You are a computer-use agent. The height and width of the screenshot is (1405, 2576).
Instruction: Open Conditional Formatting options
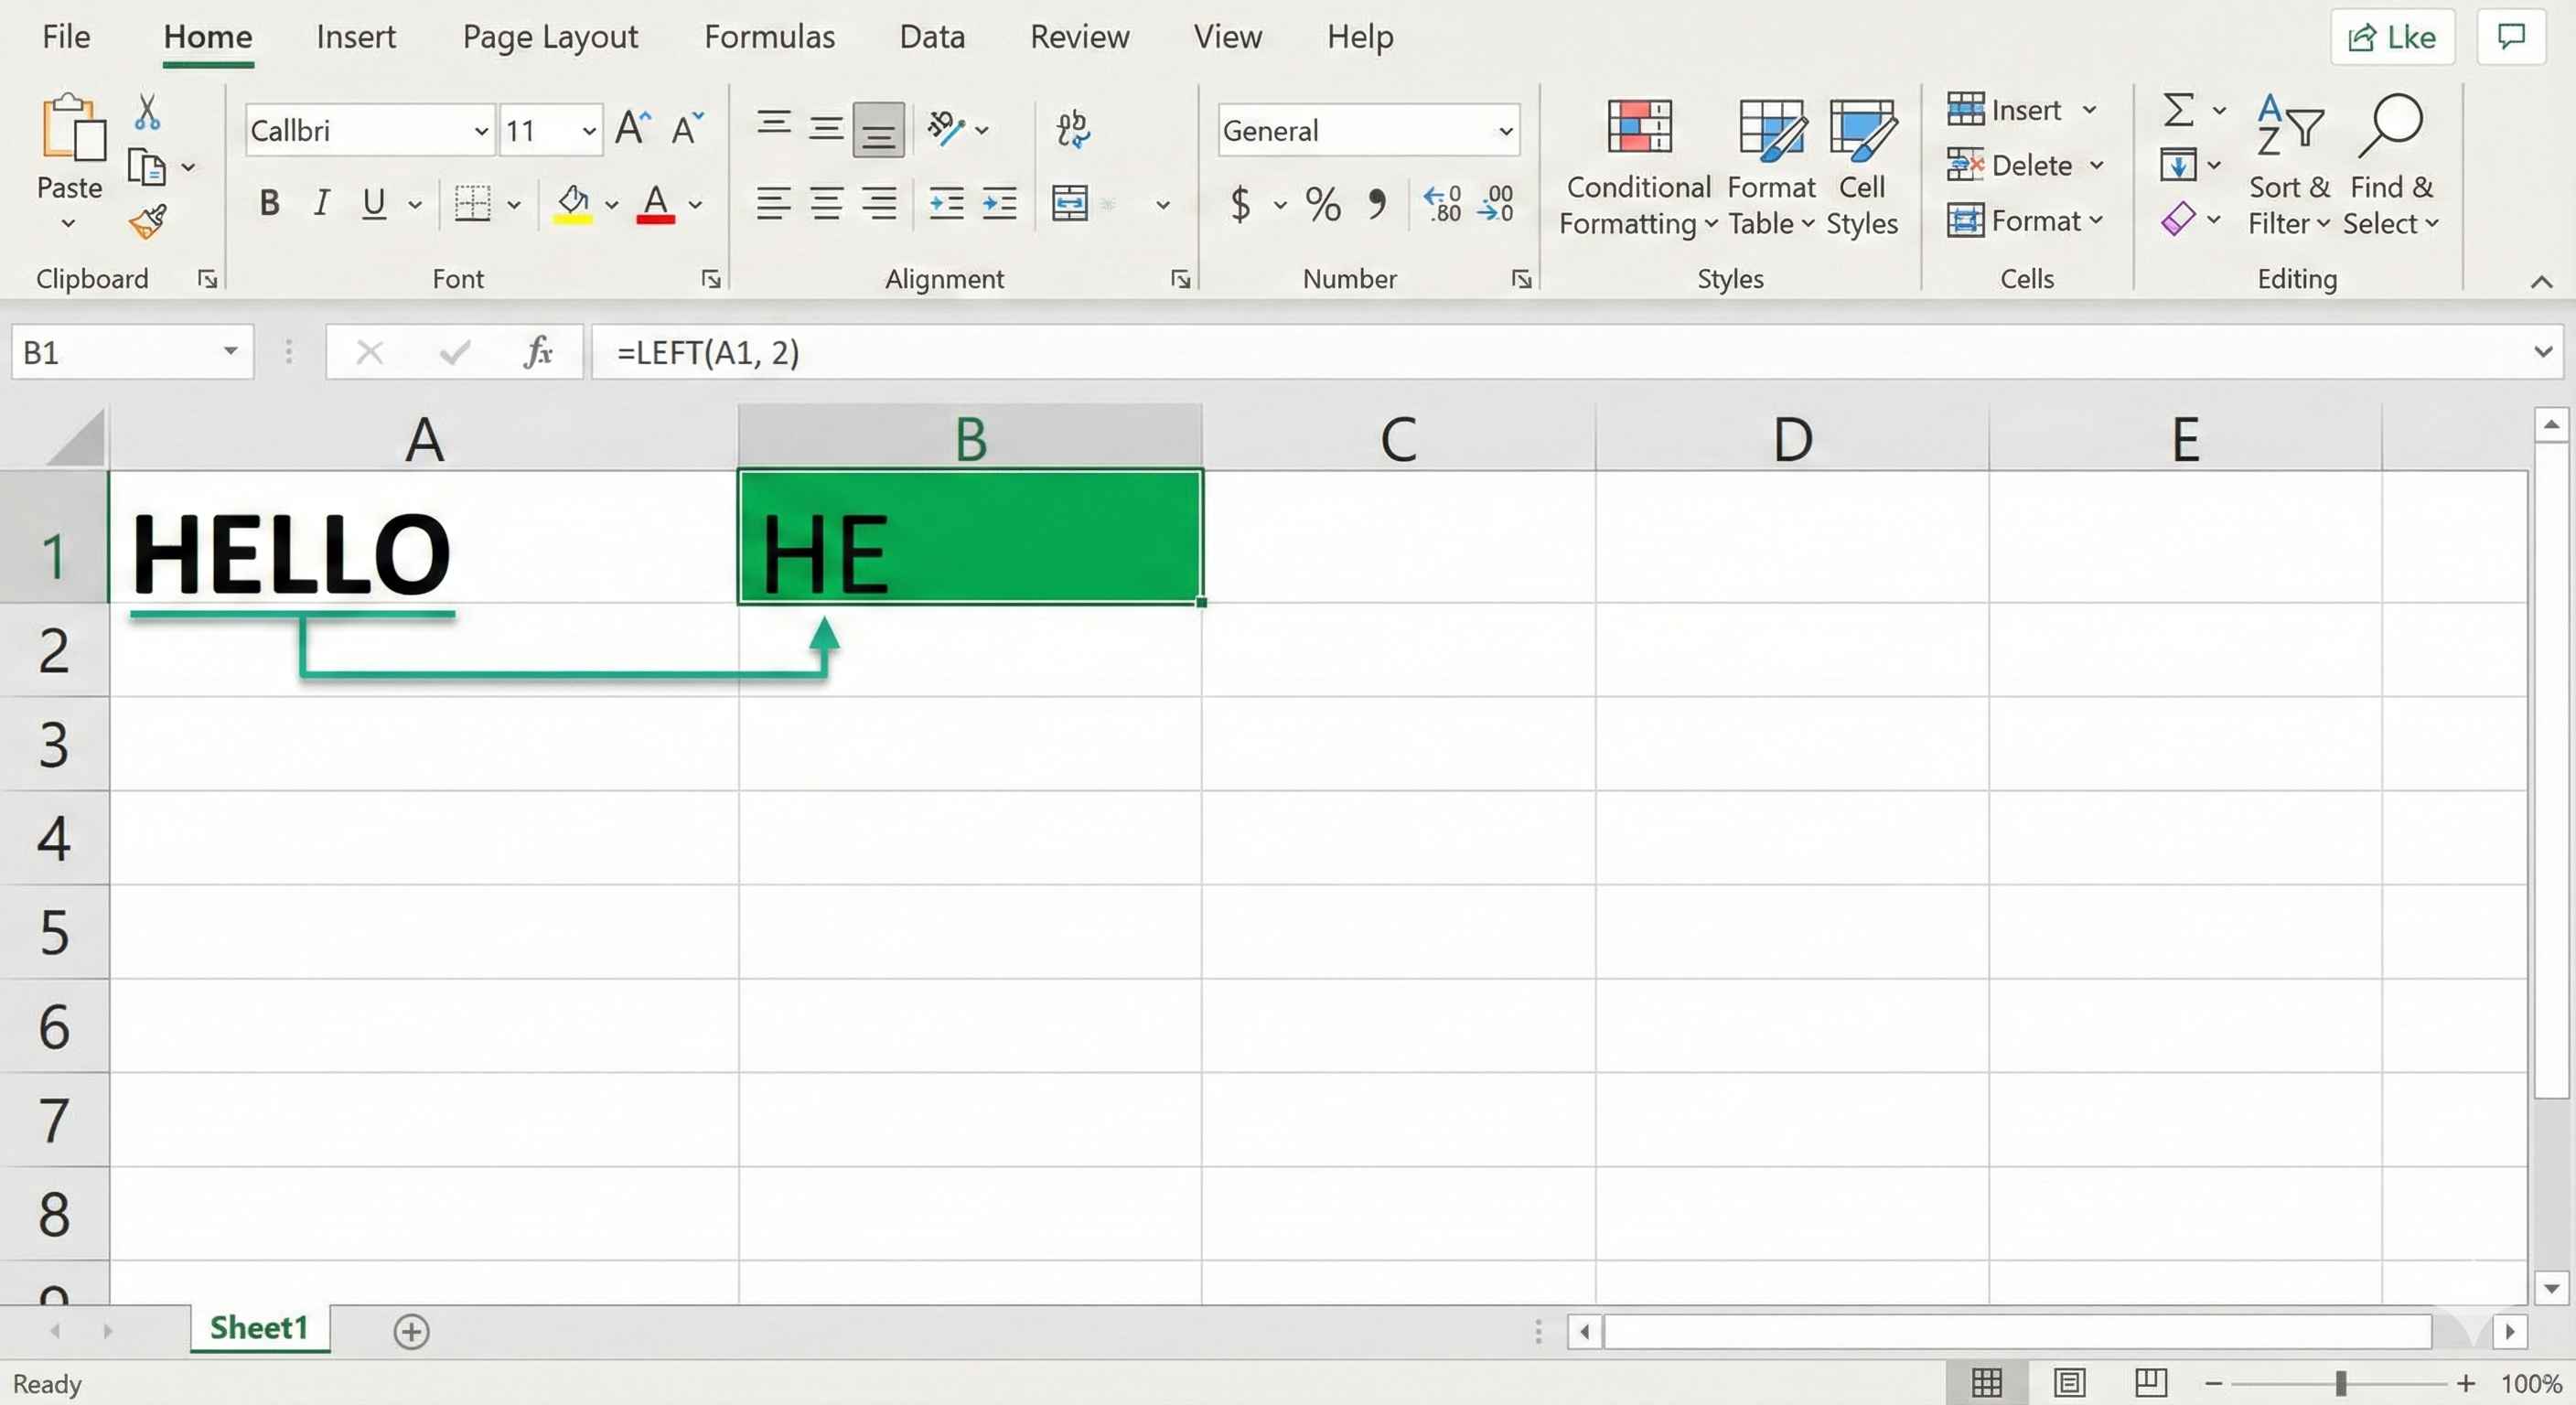point(1637,165)
